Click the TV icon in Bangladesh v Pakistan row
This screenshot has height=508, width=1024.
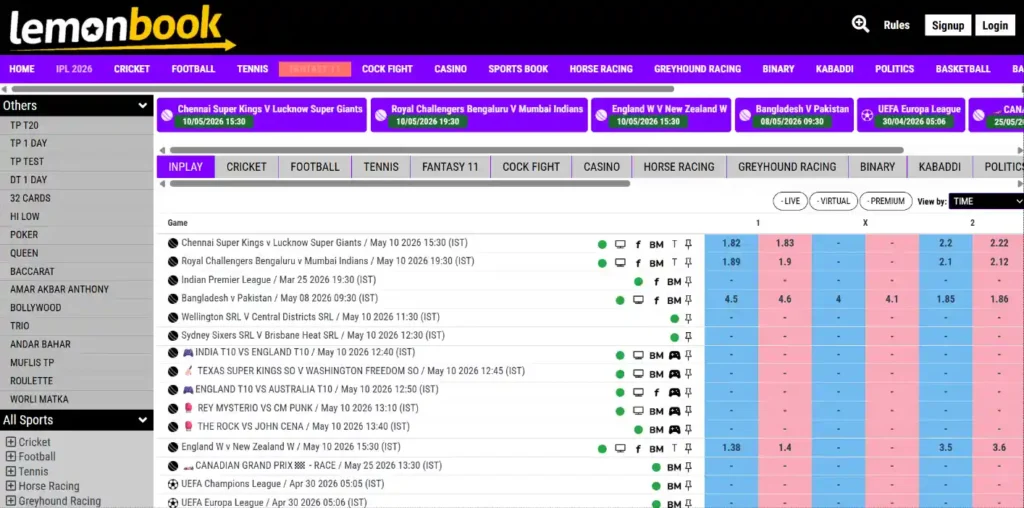point(638,300)
